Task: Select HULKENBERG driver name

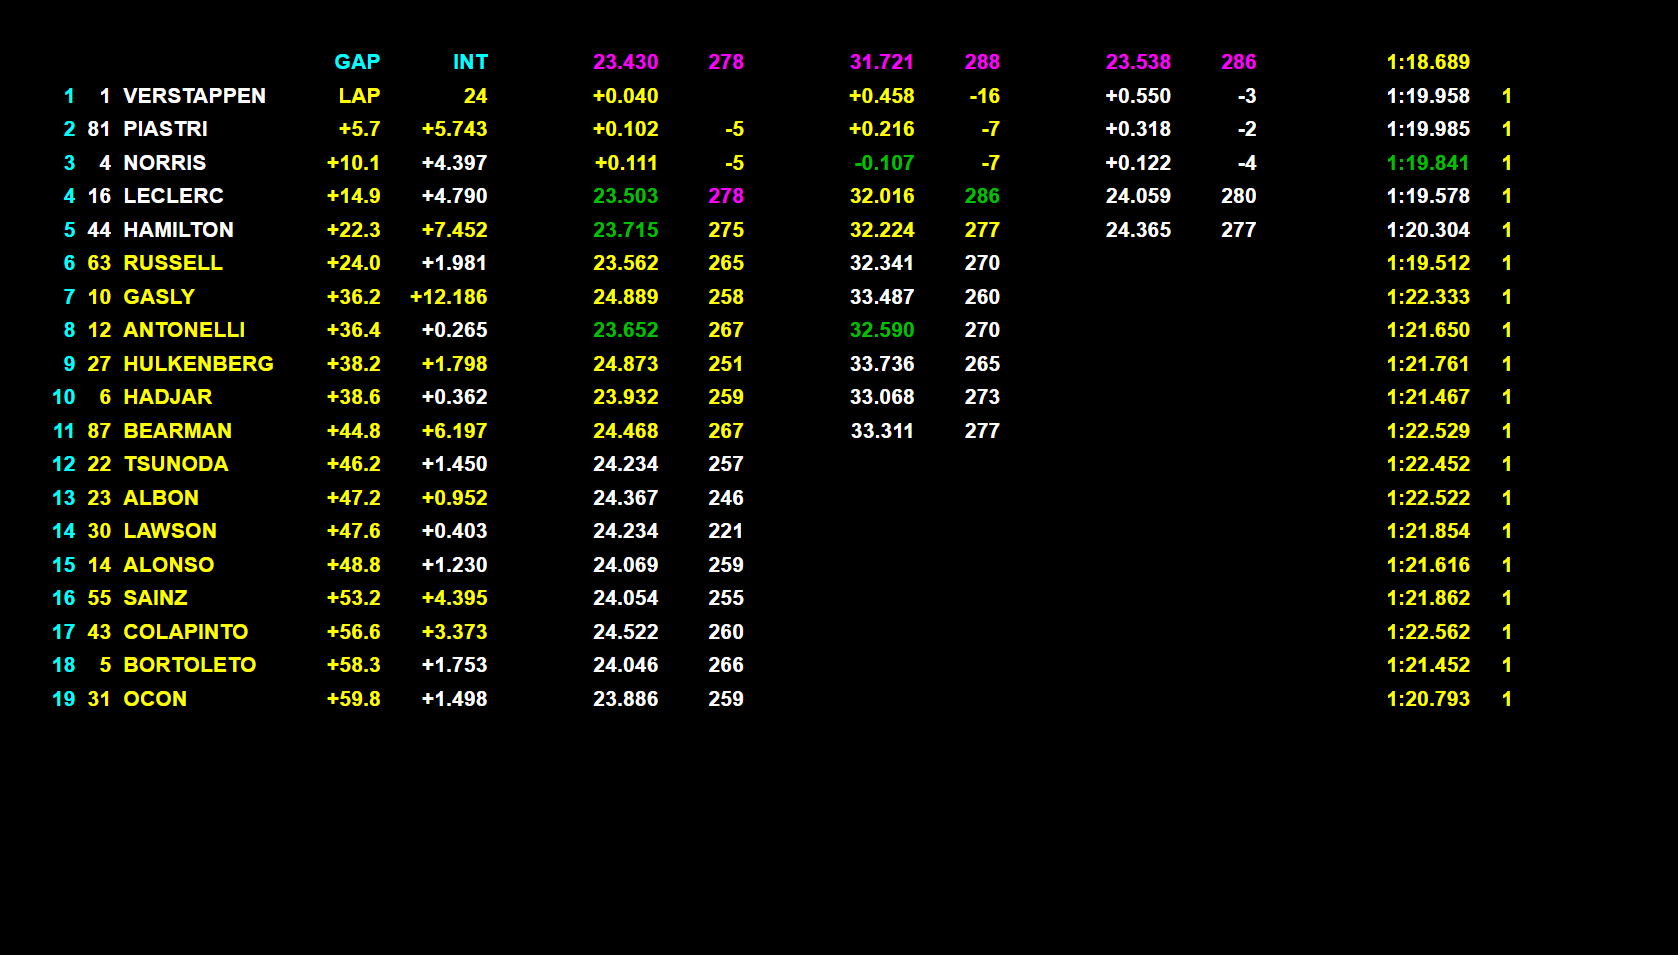Action: coord(198,364)
